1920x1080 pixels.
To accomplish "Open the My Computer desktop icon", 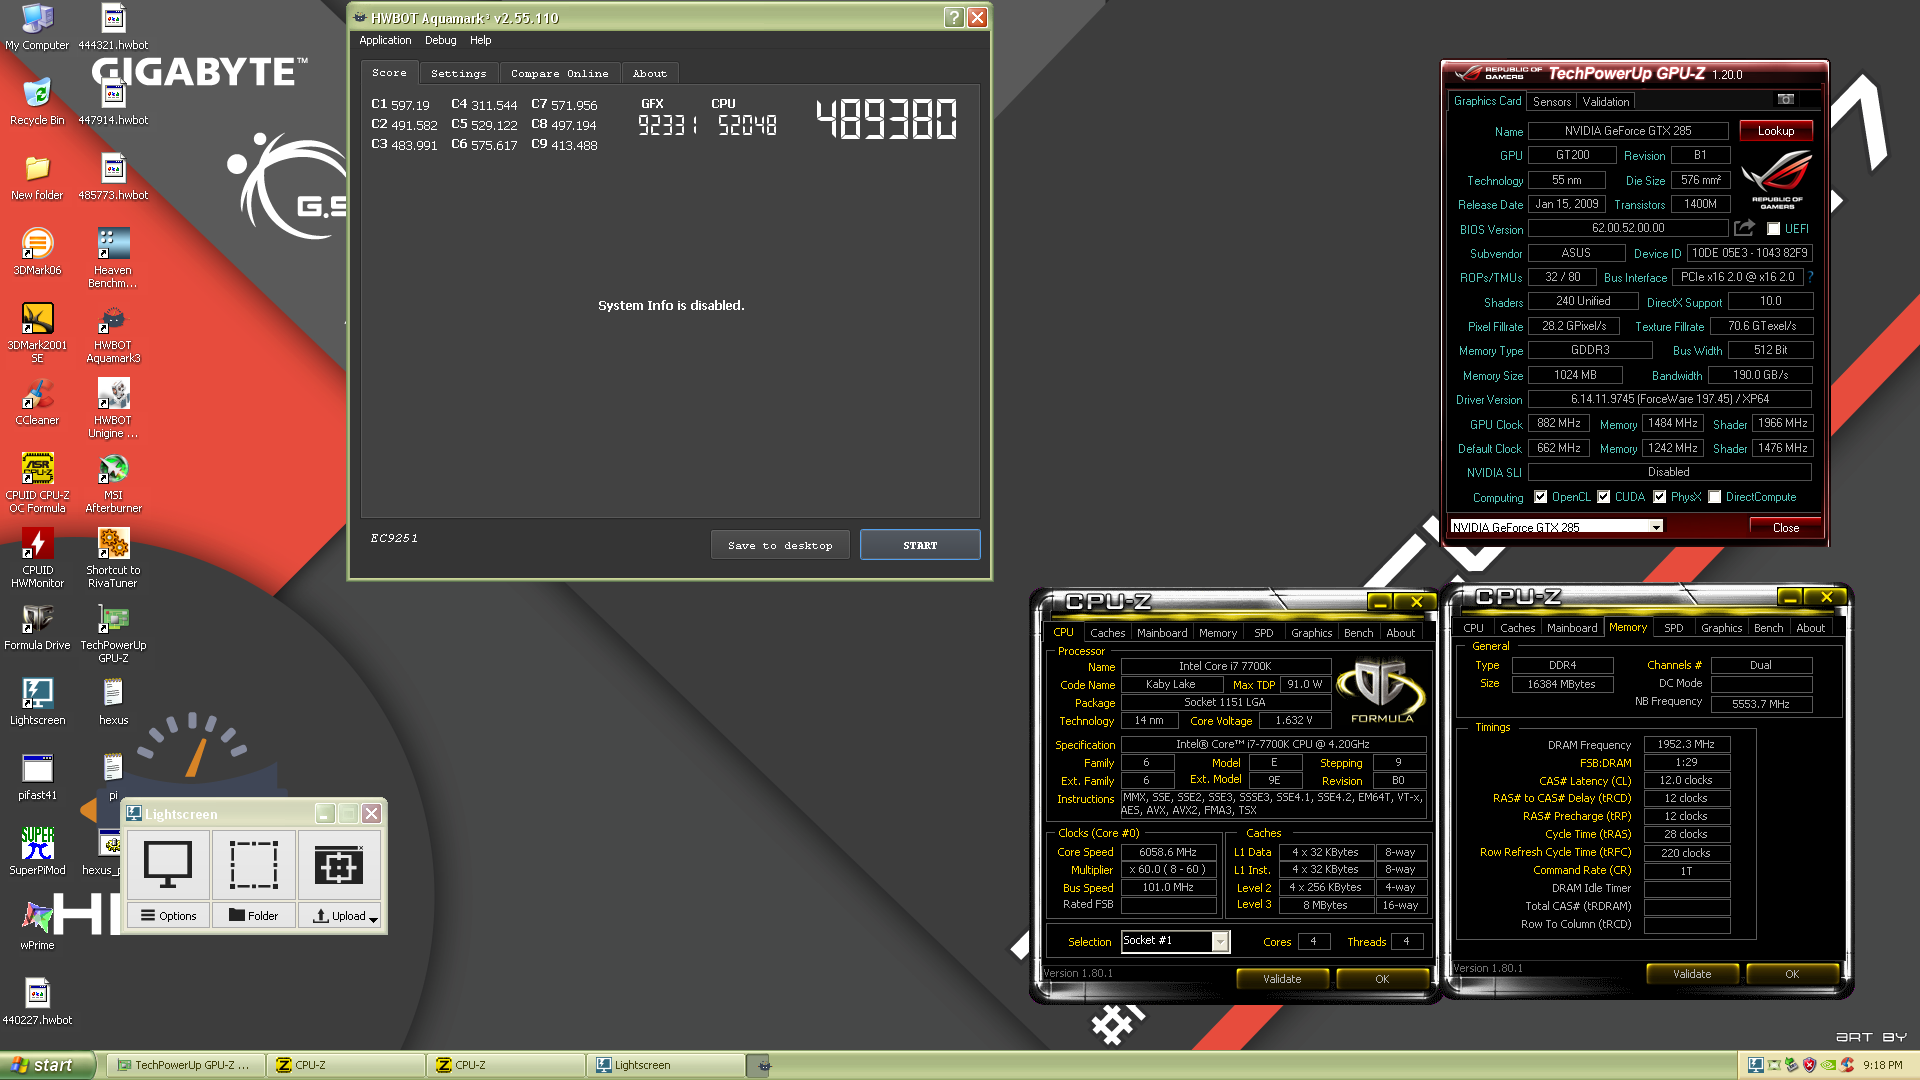I will coord(37,27).
